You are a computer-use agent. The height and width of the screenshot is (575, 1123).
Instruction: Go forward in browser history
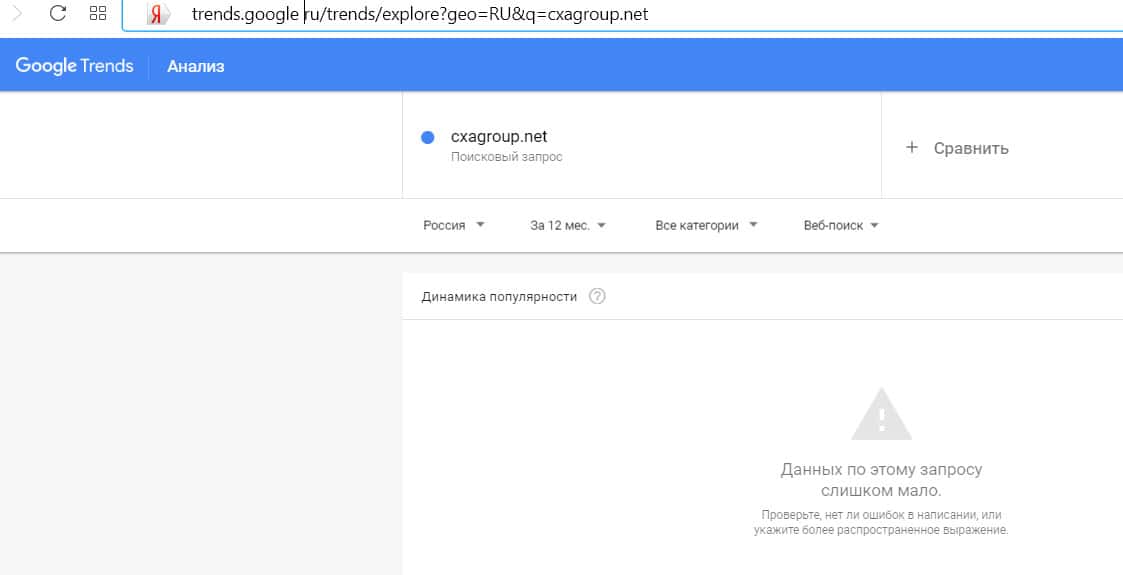pyautogui.click(x=16, y=14)
